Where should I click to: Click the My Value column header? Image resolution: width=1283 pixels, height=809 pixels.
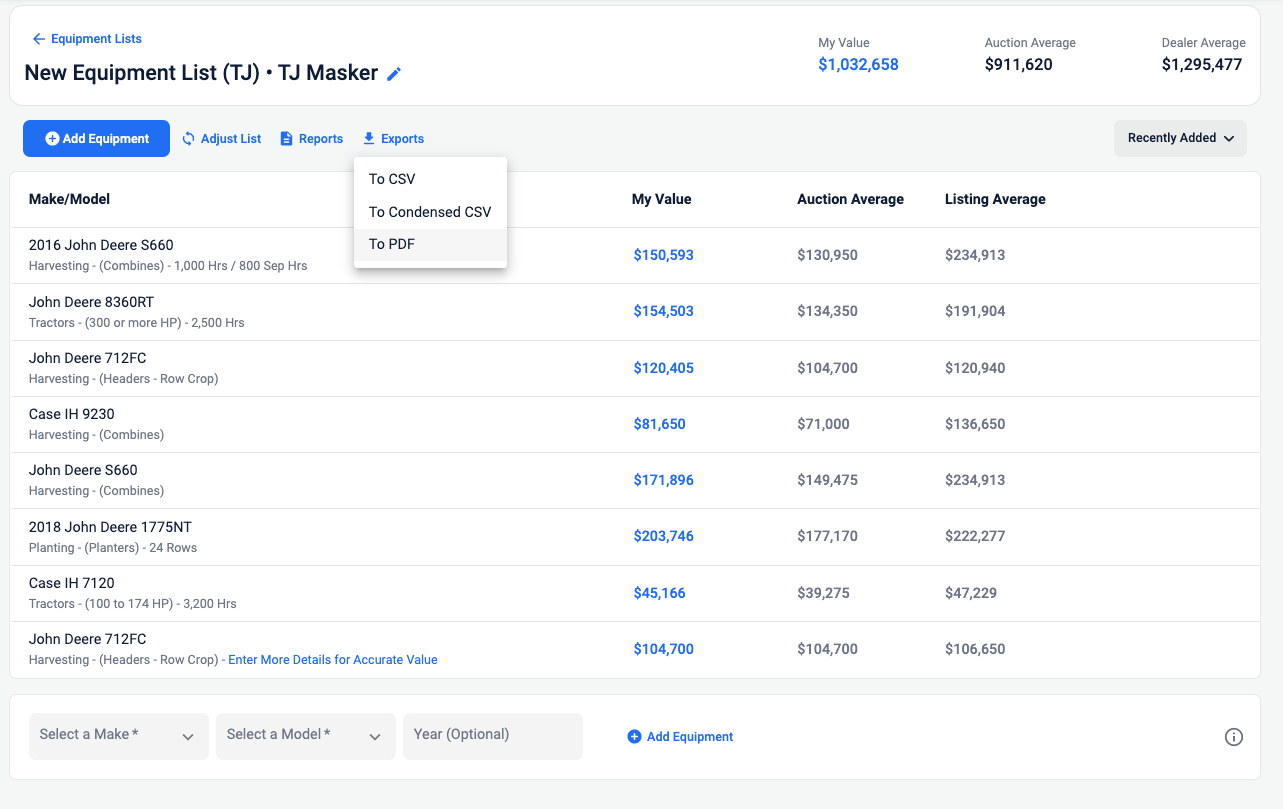661,199
